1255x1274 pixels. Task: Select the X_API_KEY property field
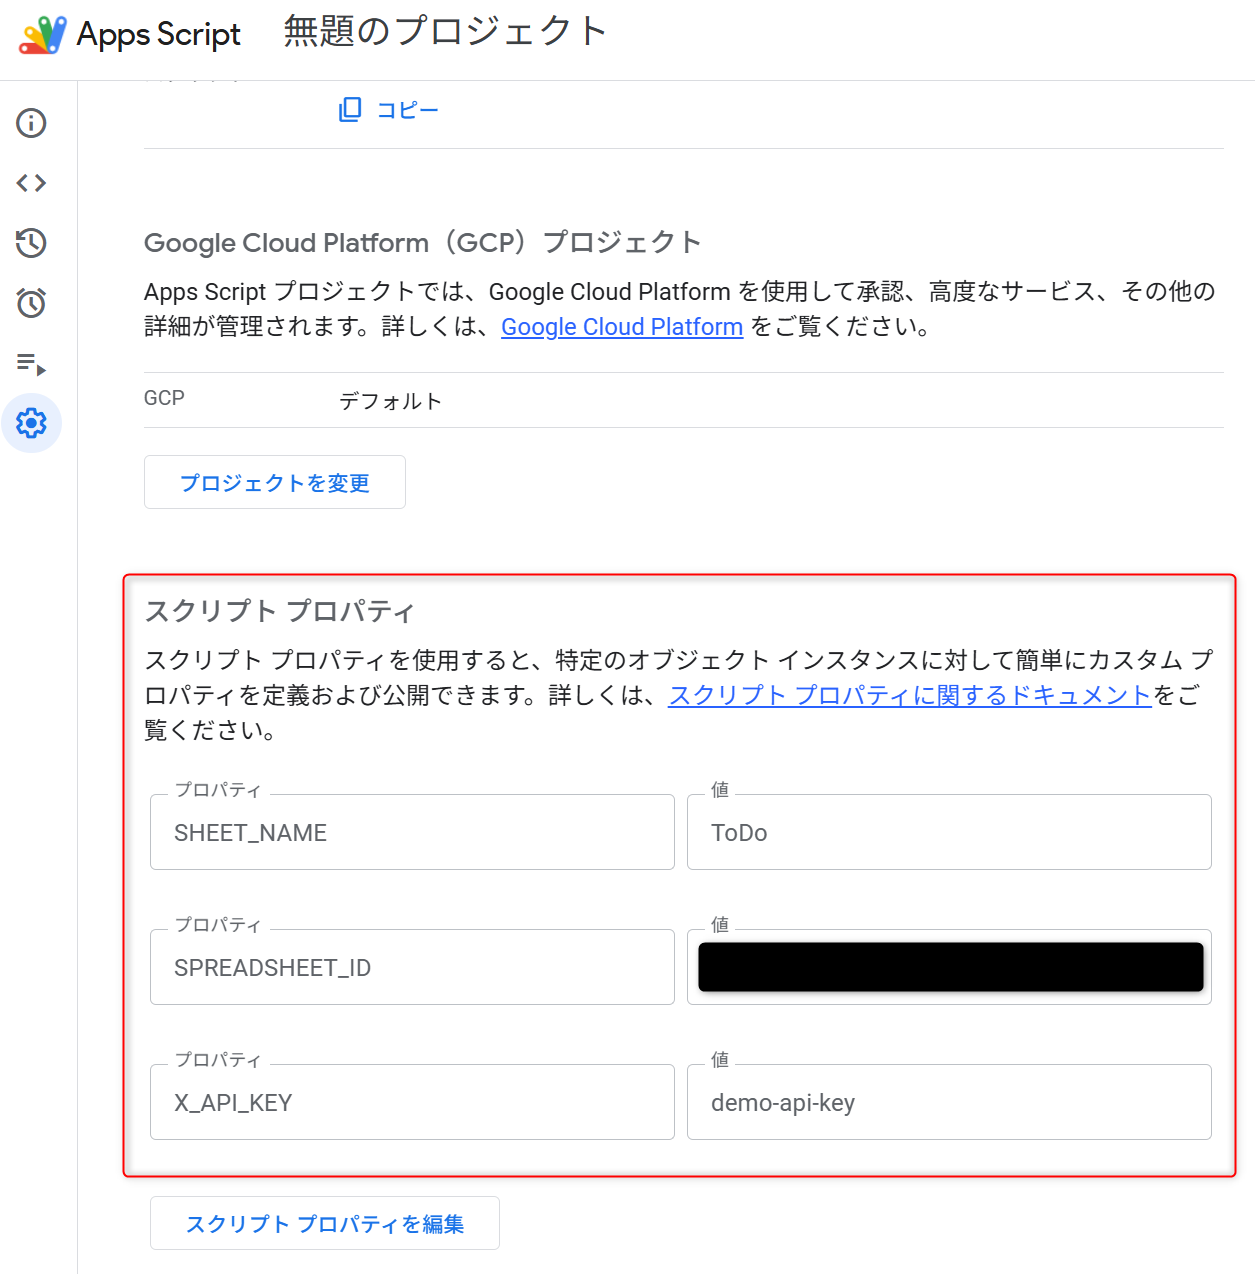pyautogui.click(x=412, y=1102)
